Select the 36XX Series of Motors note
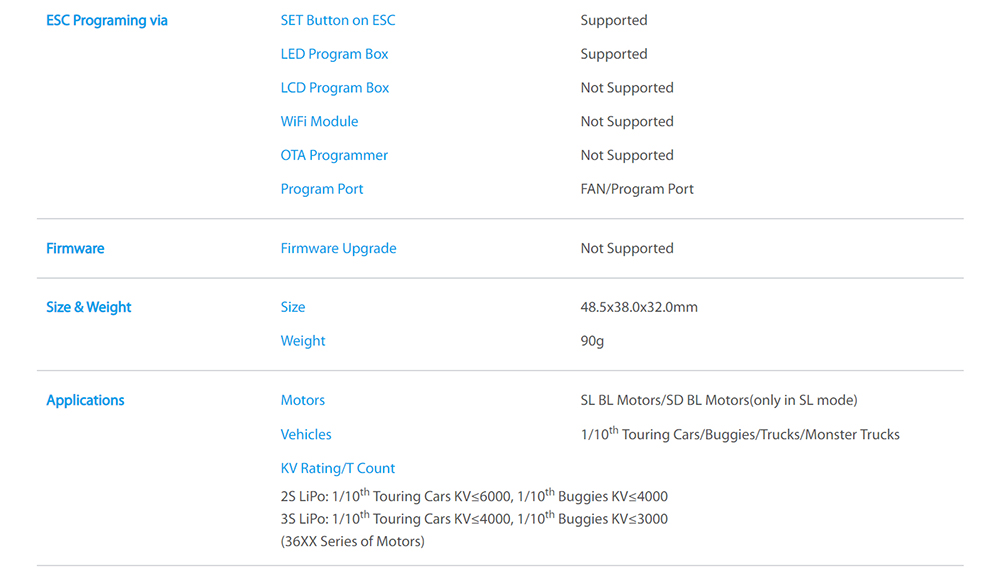 pos(353,542)
